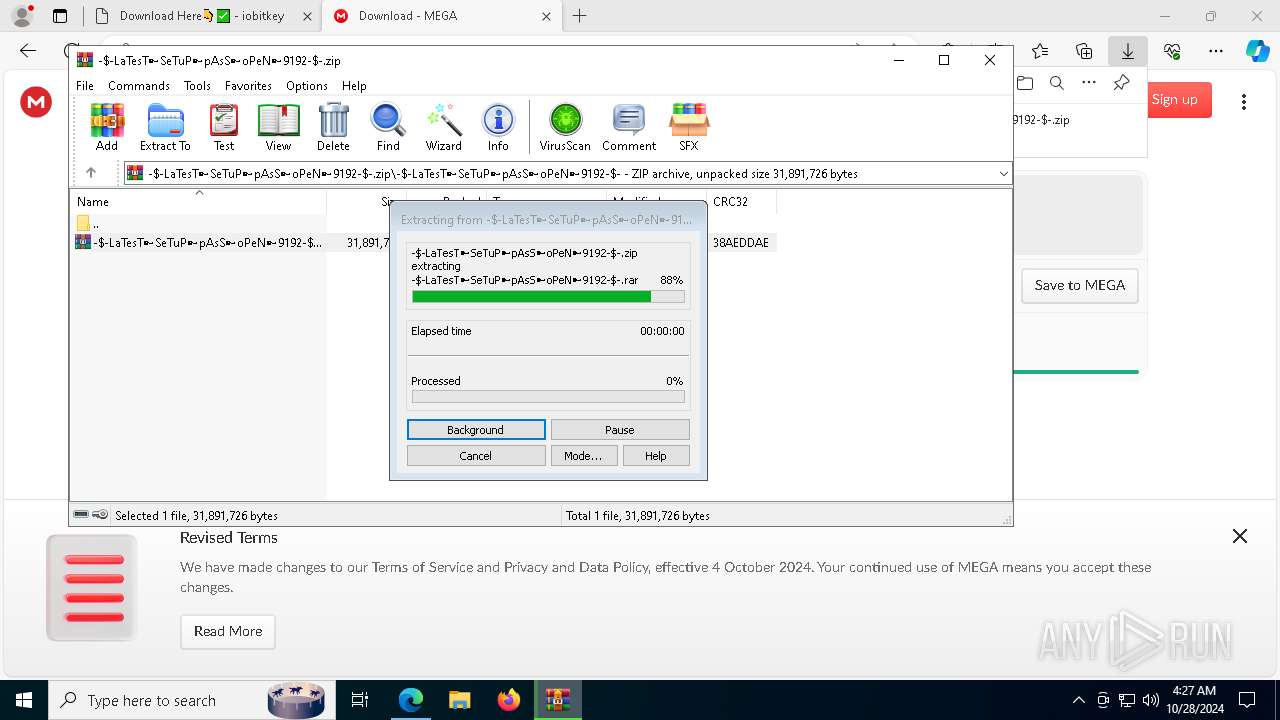This screenshot has width=1280, height=720.
Task: Run VirusScan from the toolbar
Action: point(565,127)
